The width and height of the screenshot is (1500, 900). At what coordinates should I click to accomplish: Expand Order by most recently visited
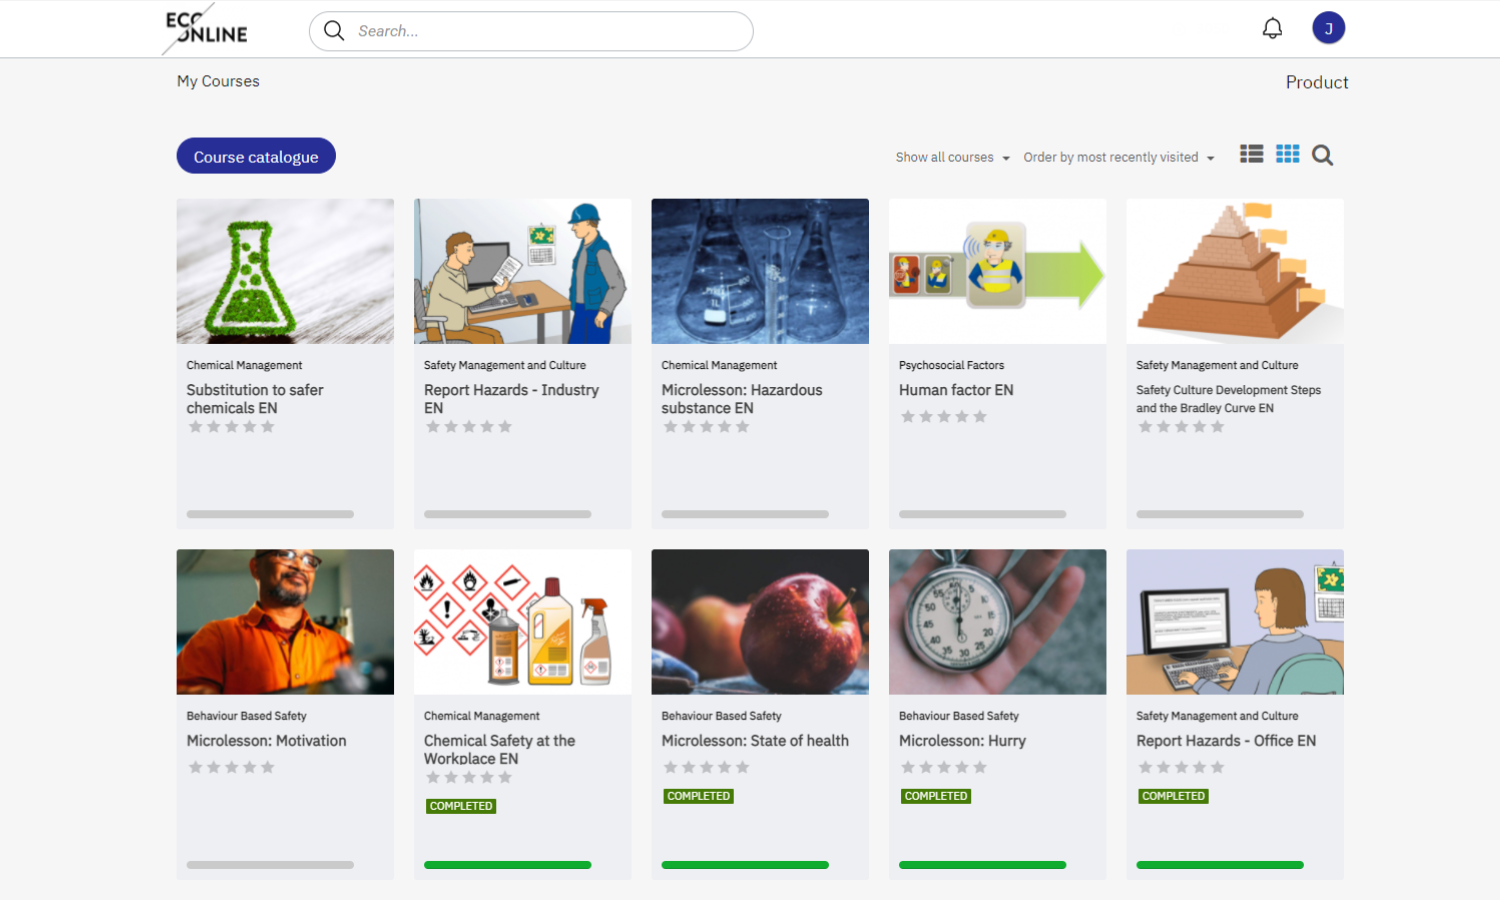(x=1119, y=157)
